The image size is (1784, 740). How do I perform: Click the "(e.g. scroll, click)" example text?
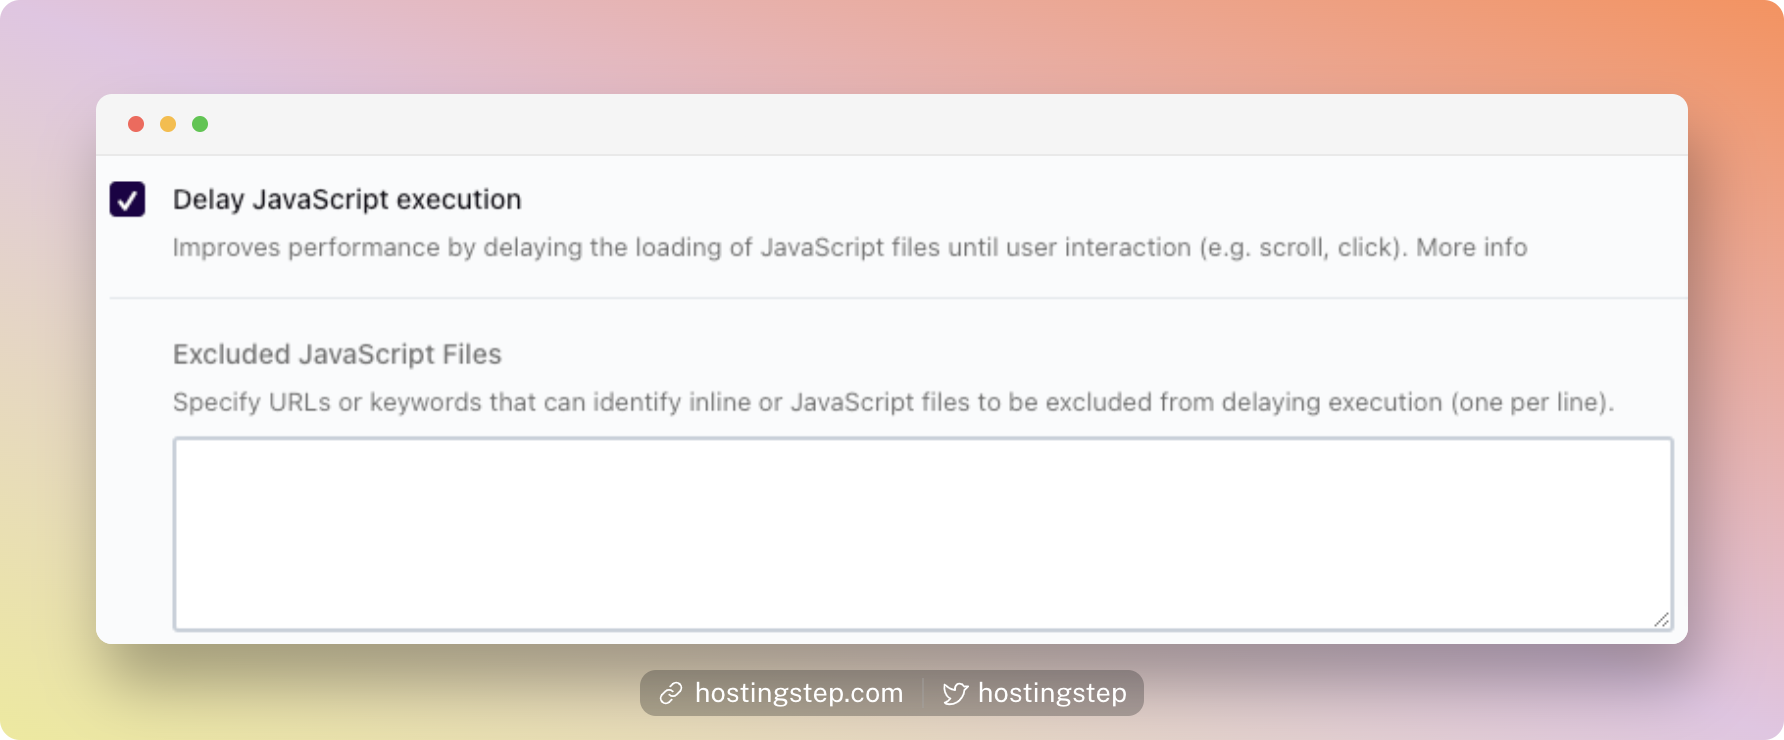pos(1303,247)
